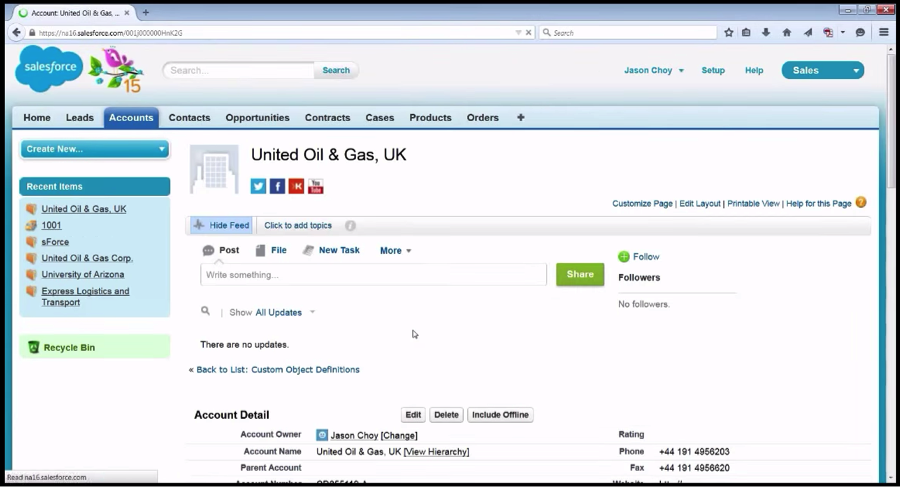Go to browser home icon
This screenshot has width=900, height=487.
click(x=787, y=33)
